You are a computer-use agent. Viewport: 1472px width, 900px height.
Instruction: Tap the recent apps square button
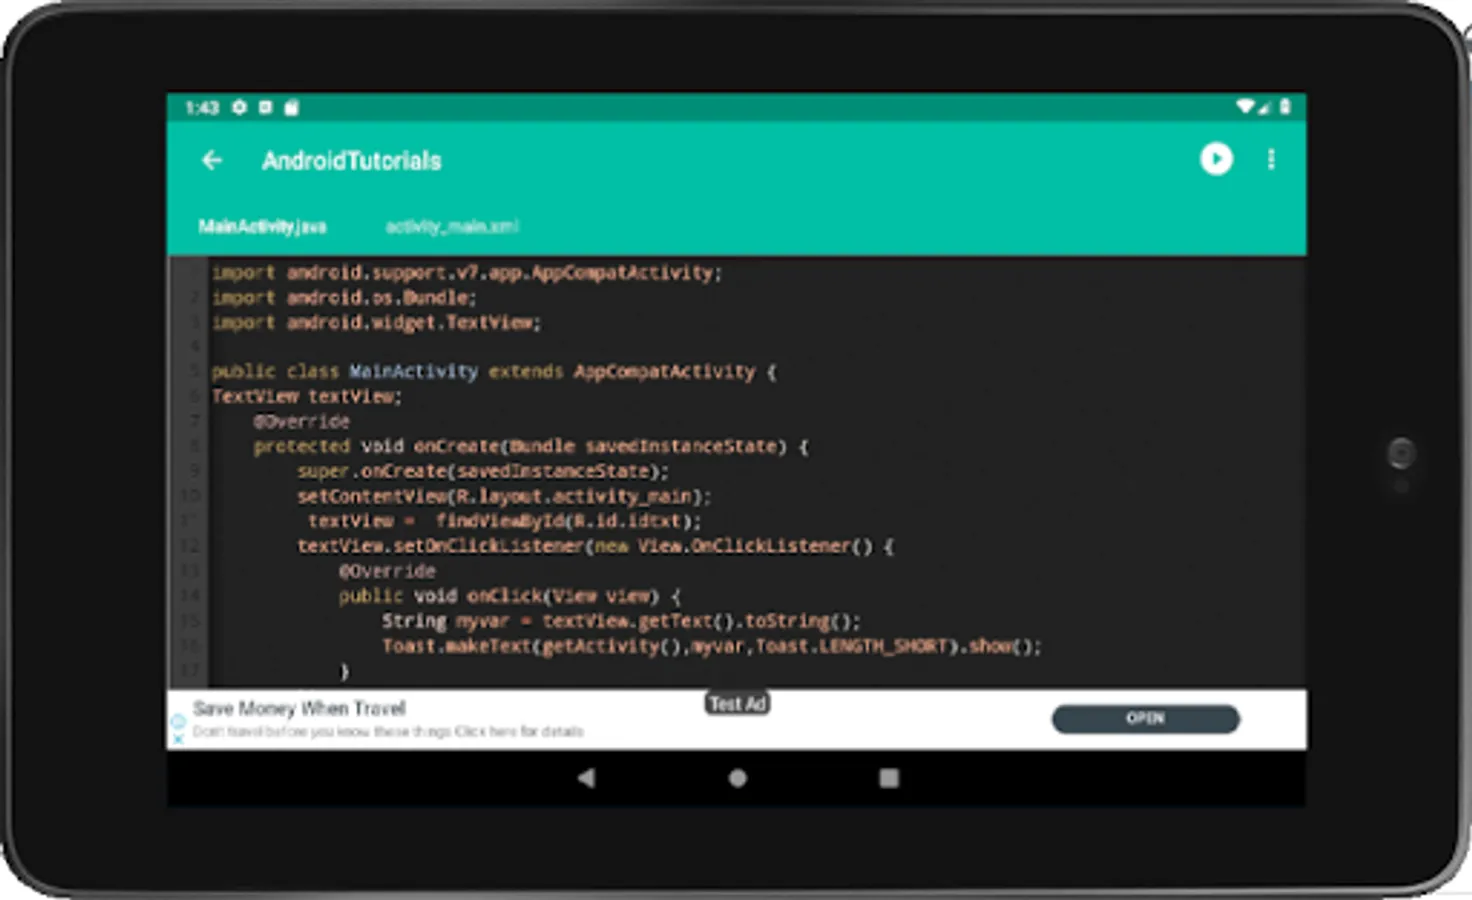pos(889,777)
